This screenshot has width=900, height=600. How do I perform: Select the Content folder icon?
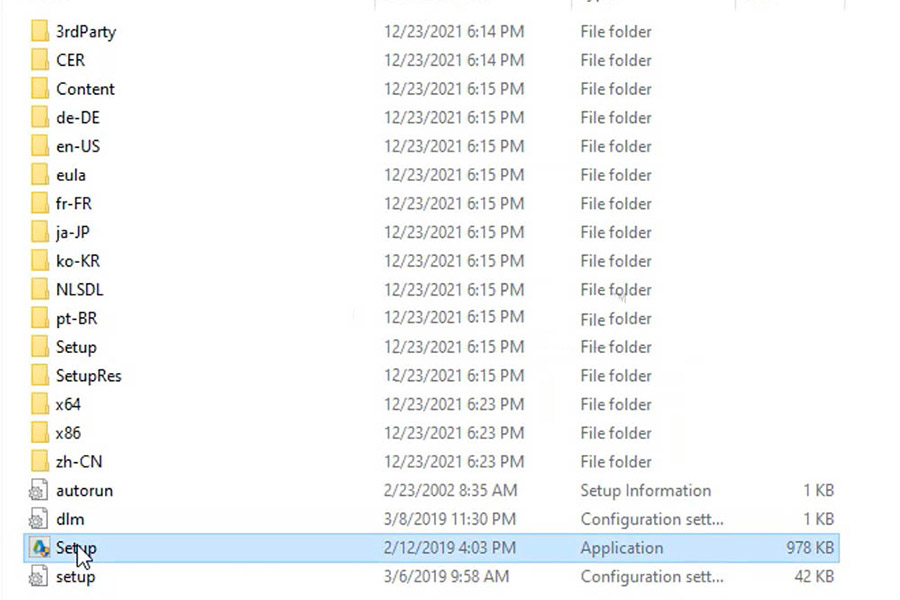pos(40,88)
